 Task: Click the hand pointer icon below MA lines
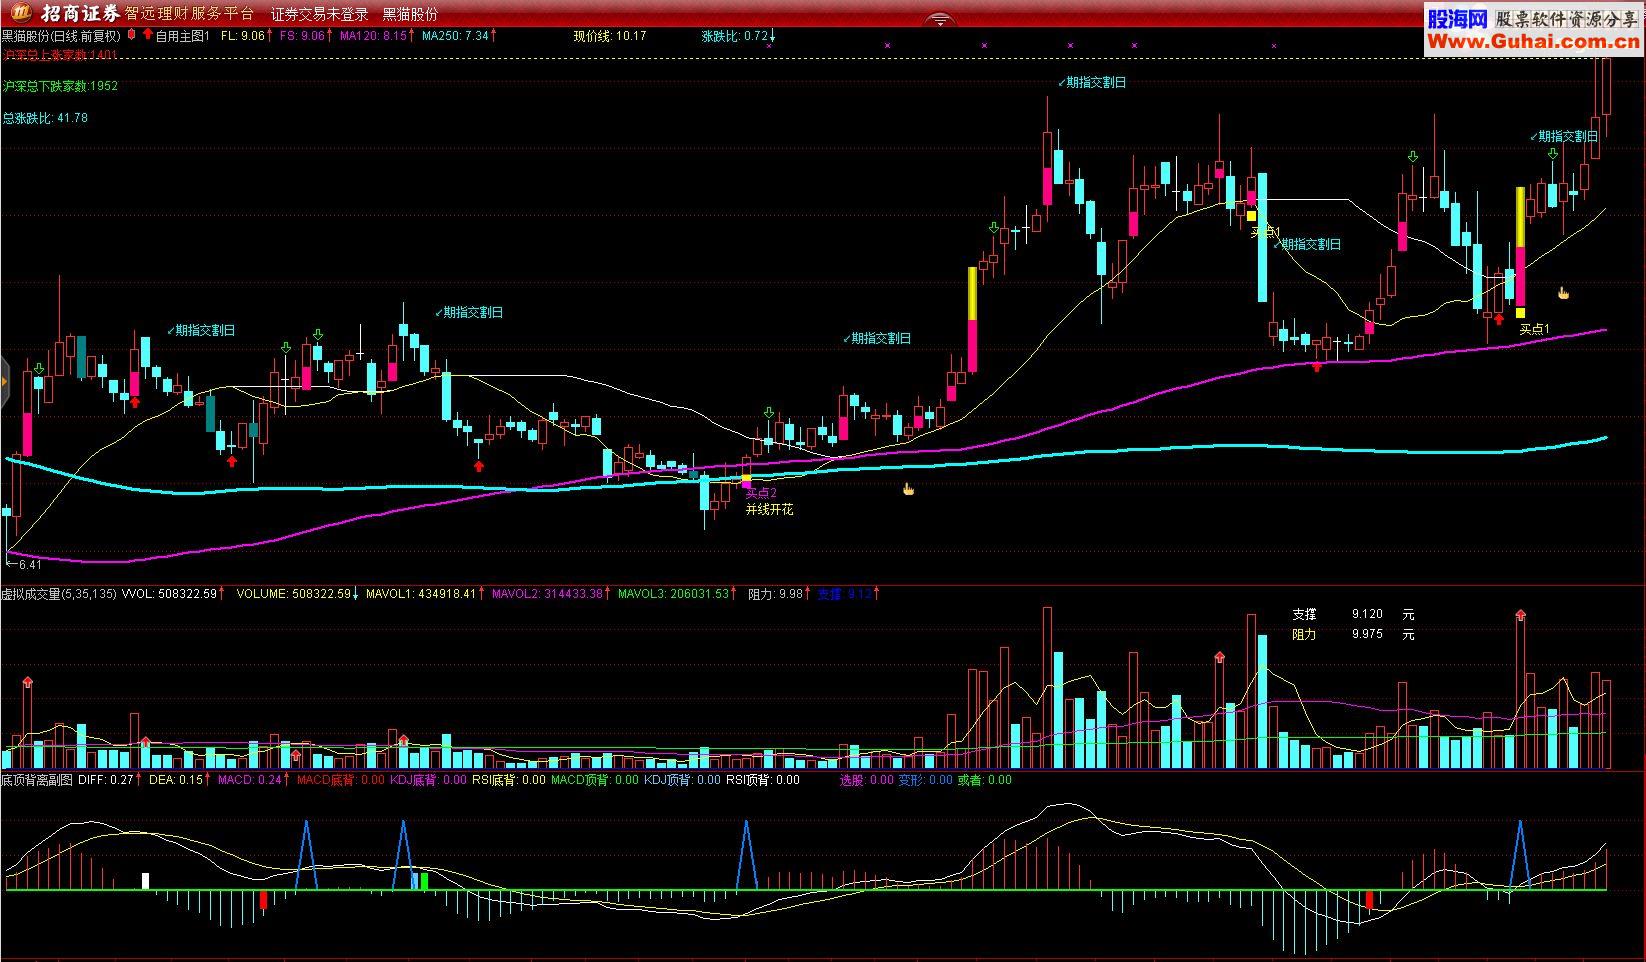click(x=908, y=488)
